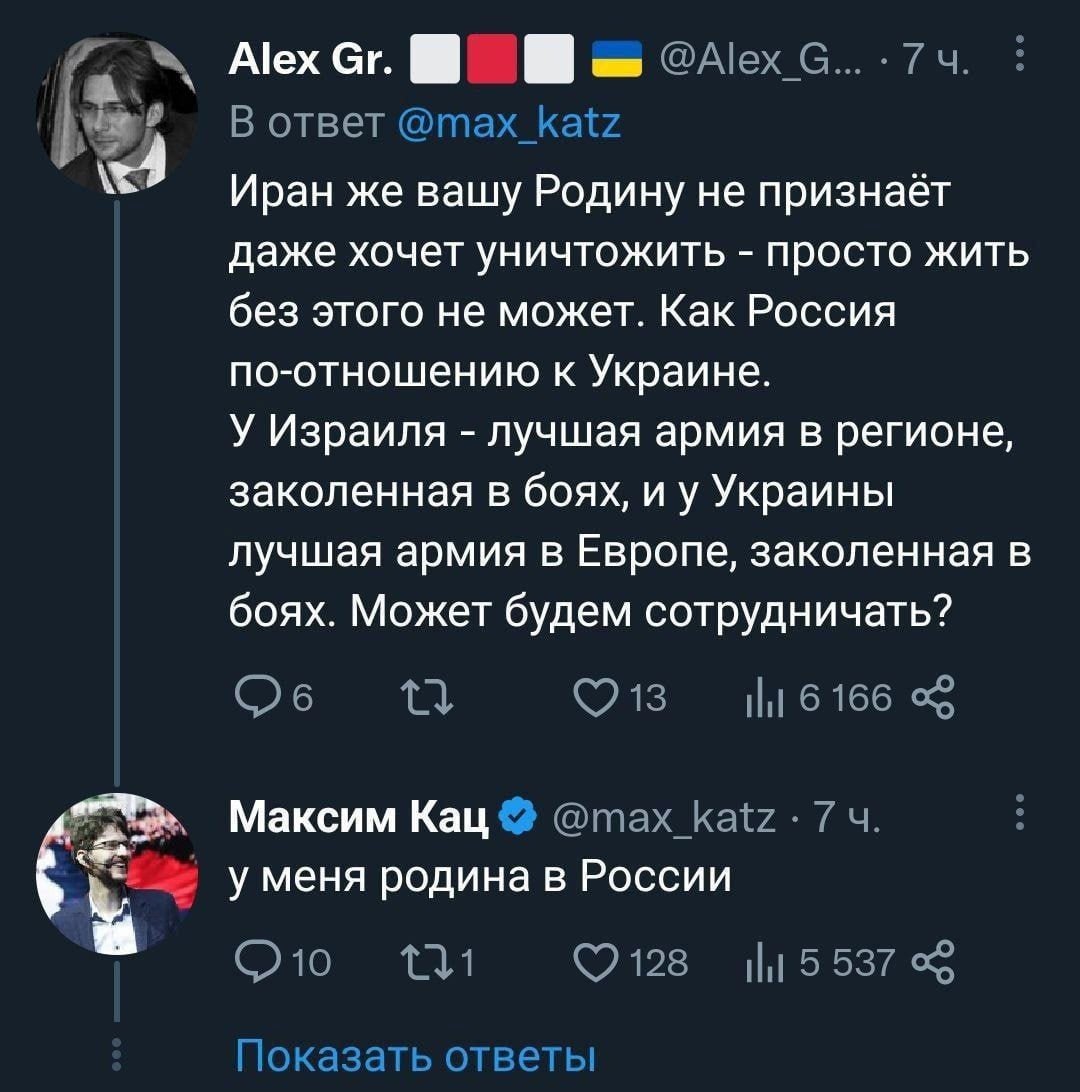
Task: Click the Максим Кац display name
Action: click(358, 821)
